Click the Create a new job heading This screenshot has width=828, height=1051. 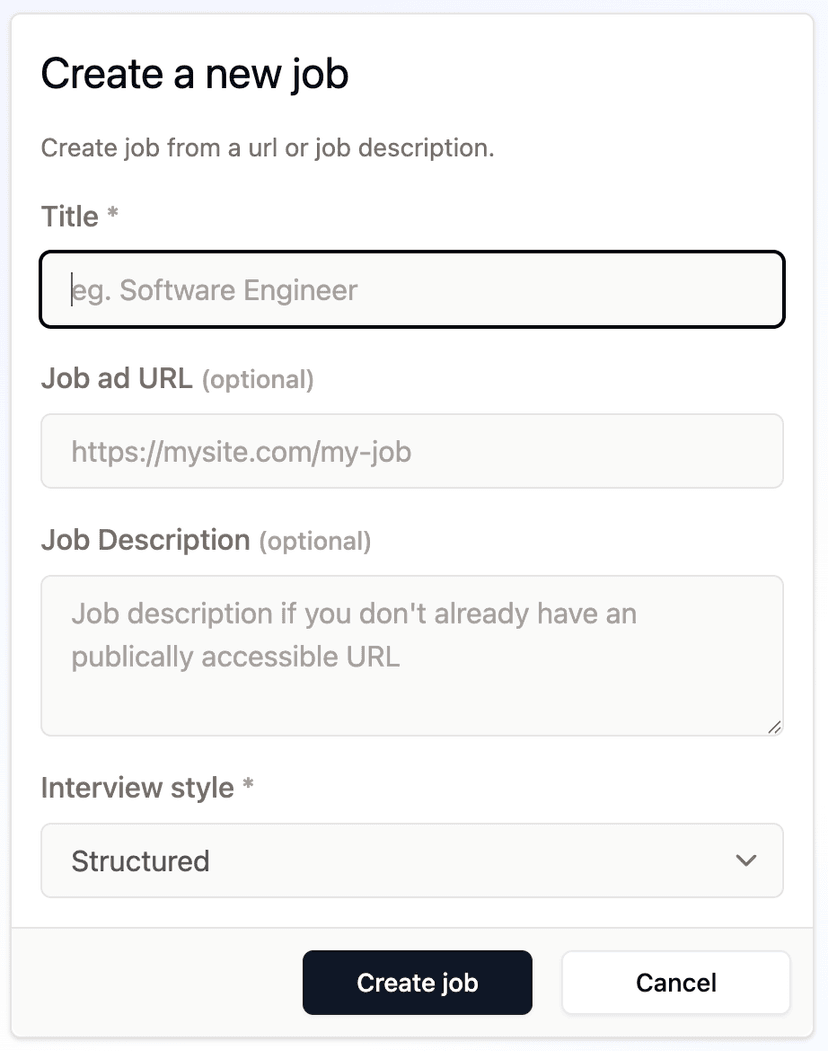pos(194,73)
